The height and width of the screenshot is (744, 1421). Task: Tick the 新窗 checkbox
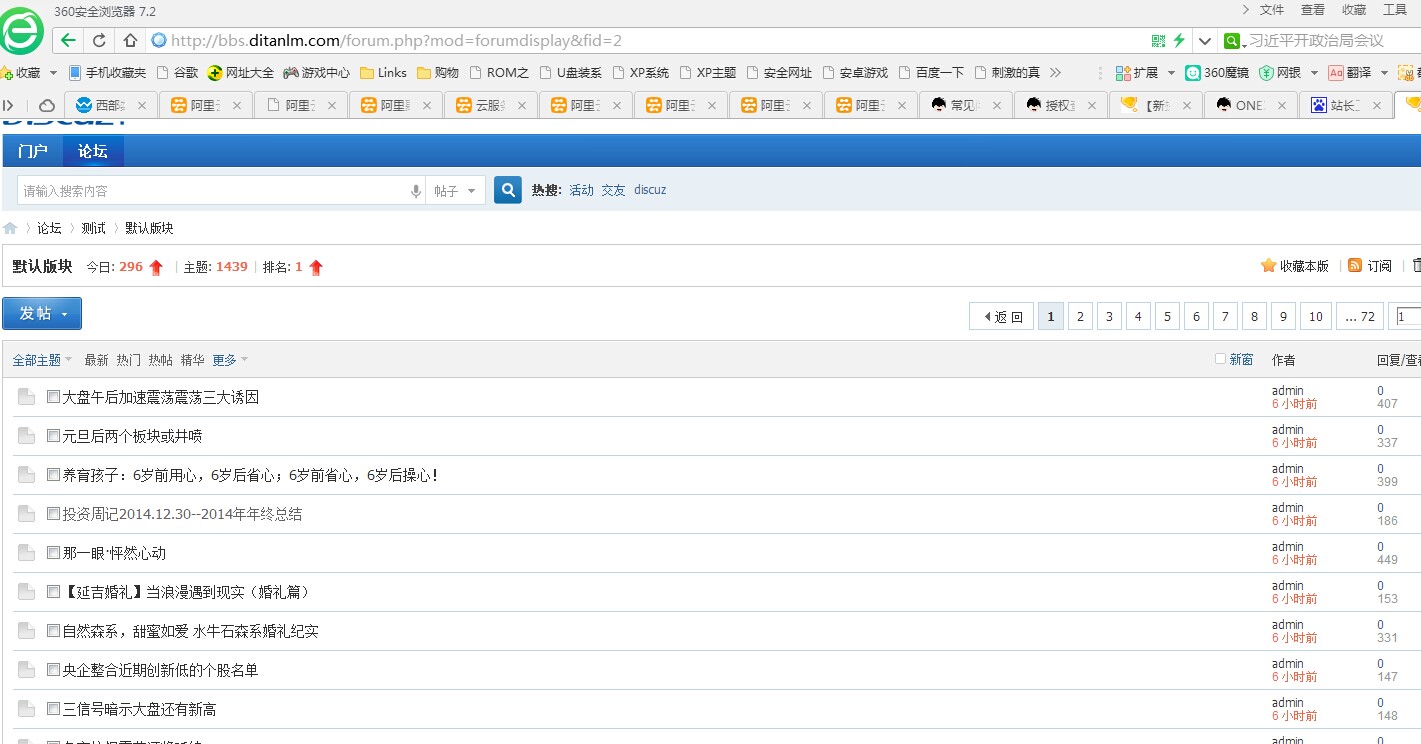tap(1220, 359)
